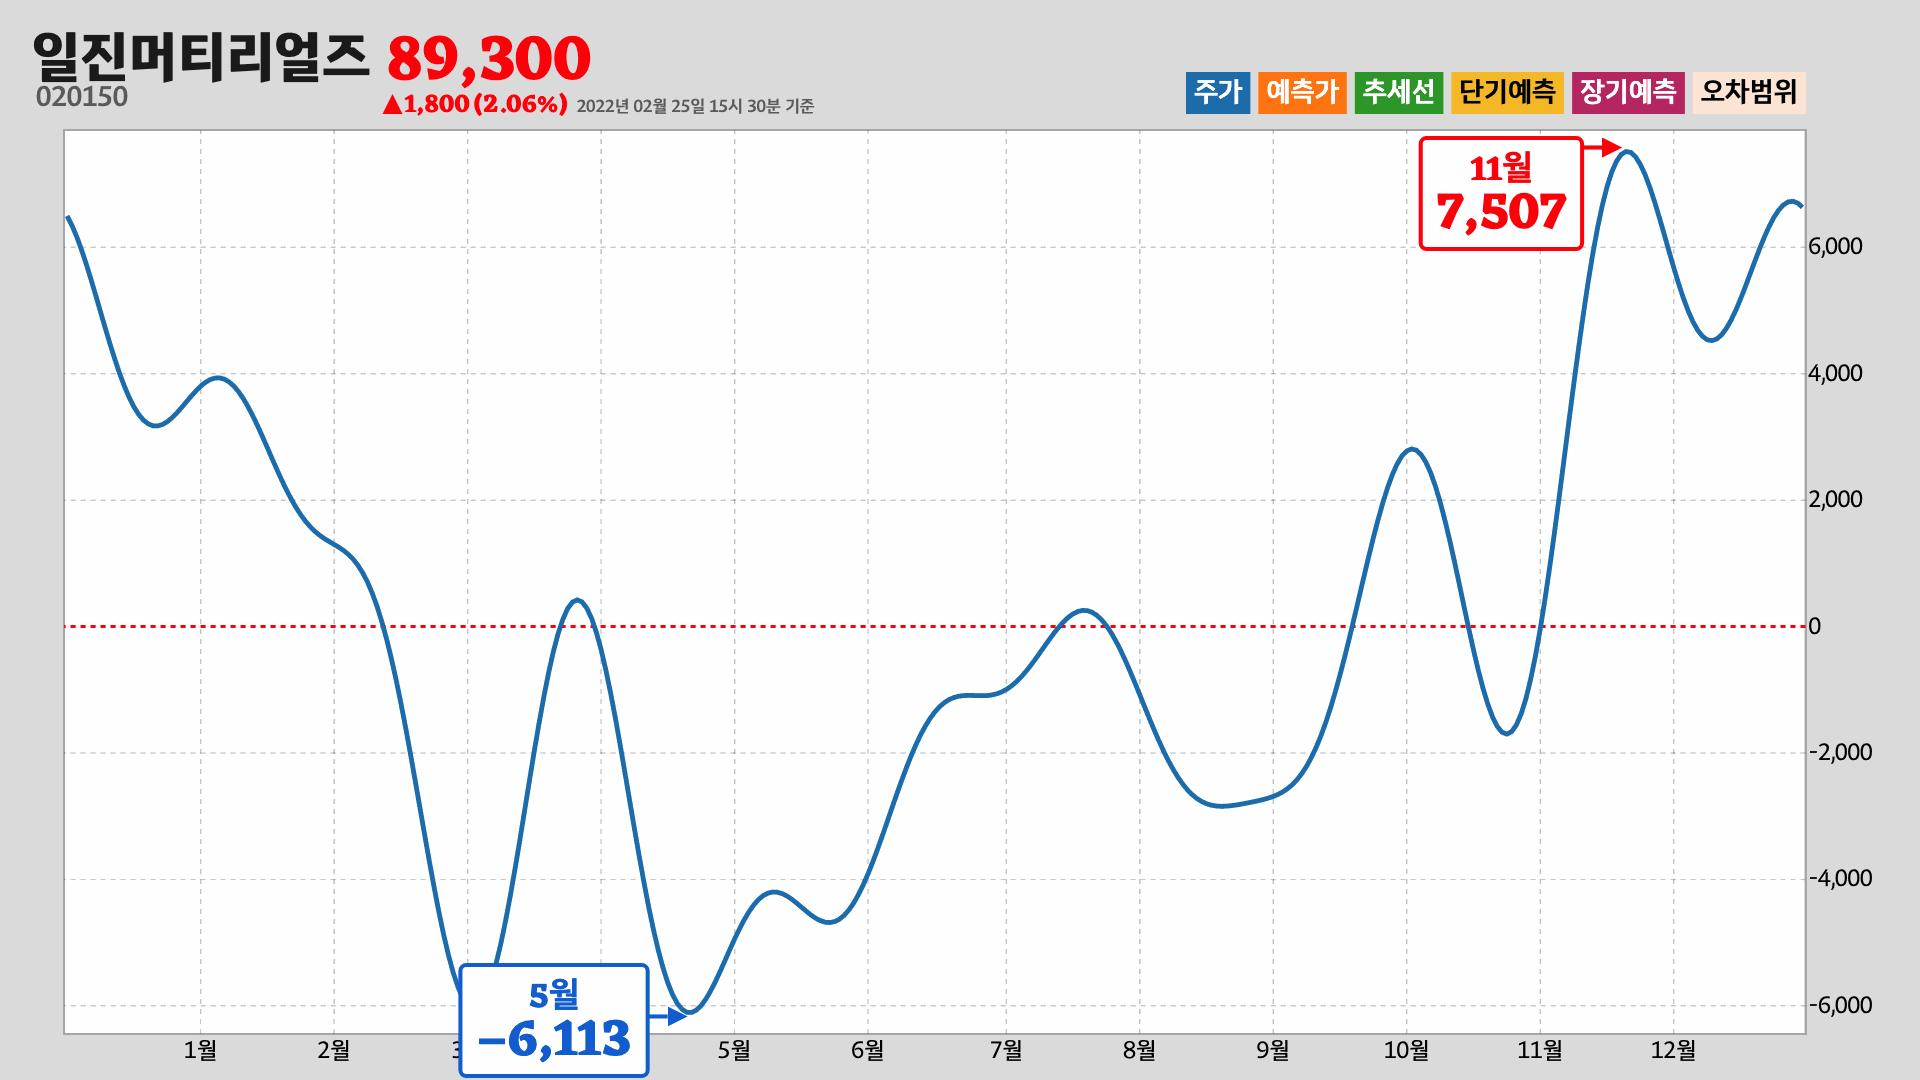
Task: Click the 2월 x-axis label
Action: point(334,1050)
